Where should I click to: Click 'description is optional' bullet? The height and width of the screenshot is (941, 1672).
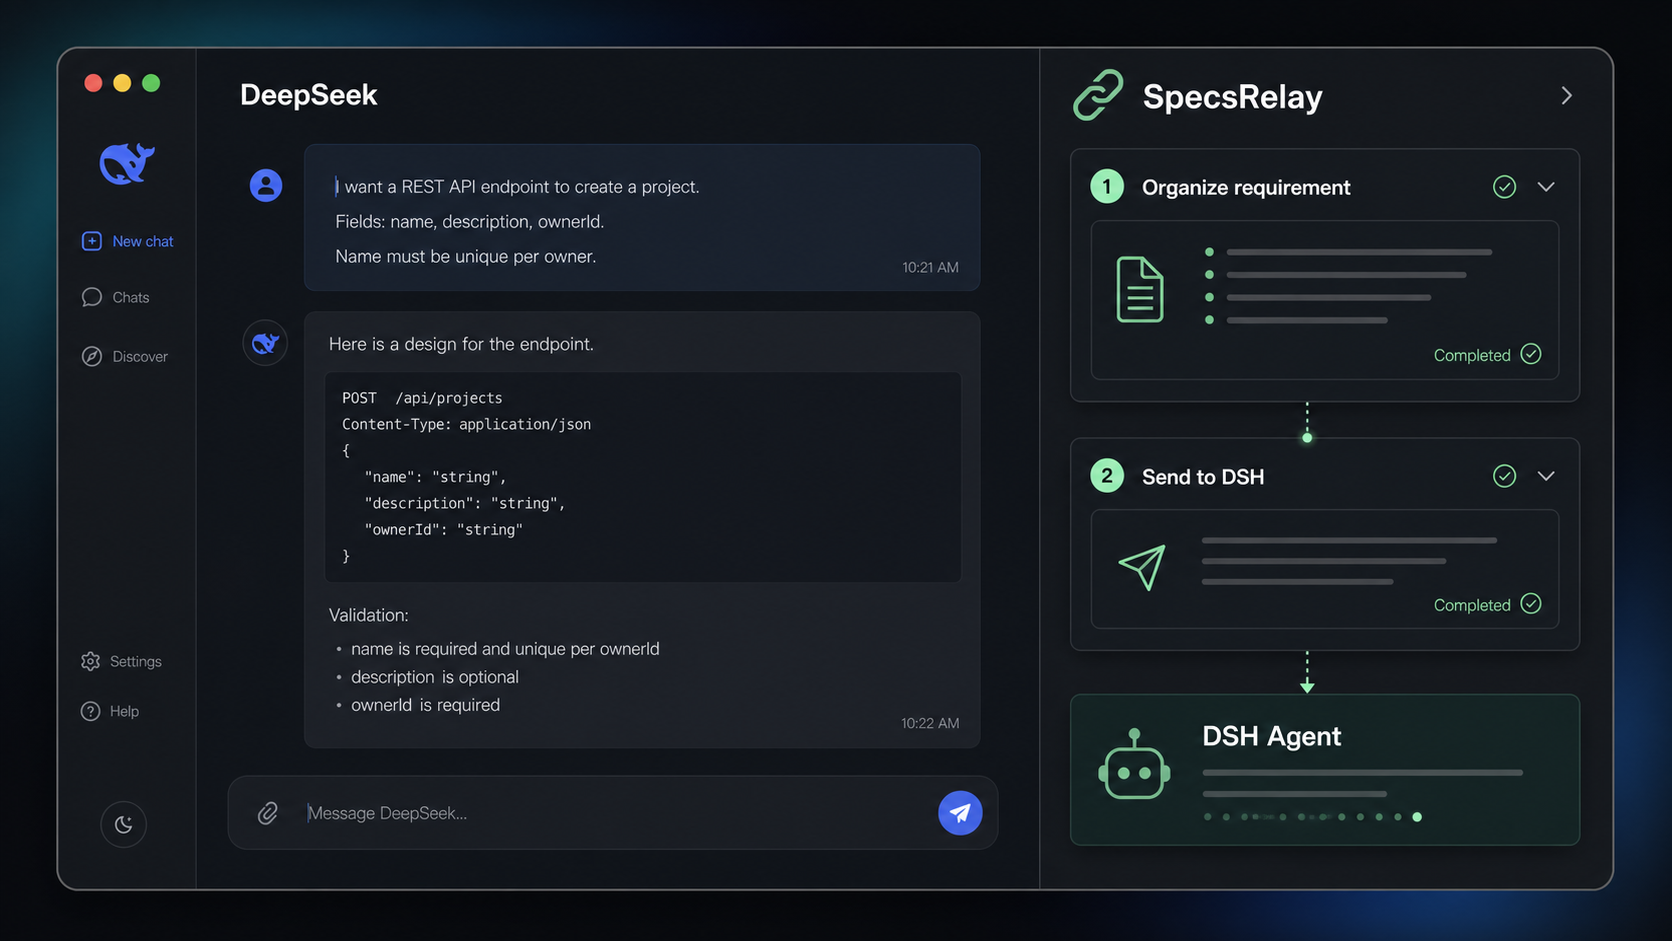pos(435,677)
